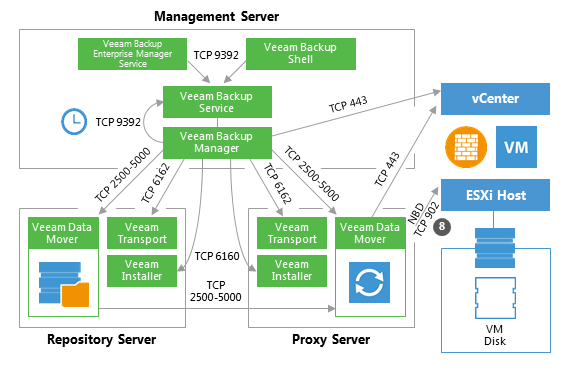Click Veeam Data Mover in Repository Server
The height and width of the screenshot is (378, 580).
63,233
